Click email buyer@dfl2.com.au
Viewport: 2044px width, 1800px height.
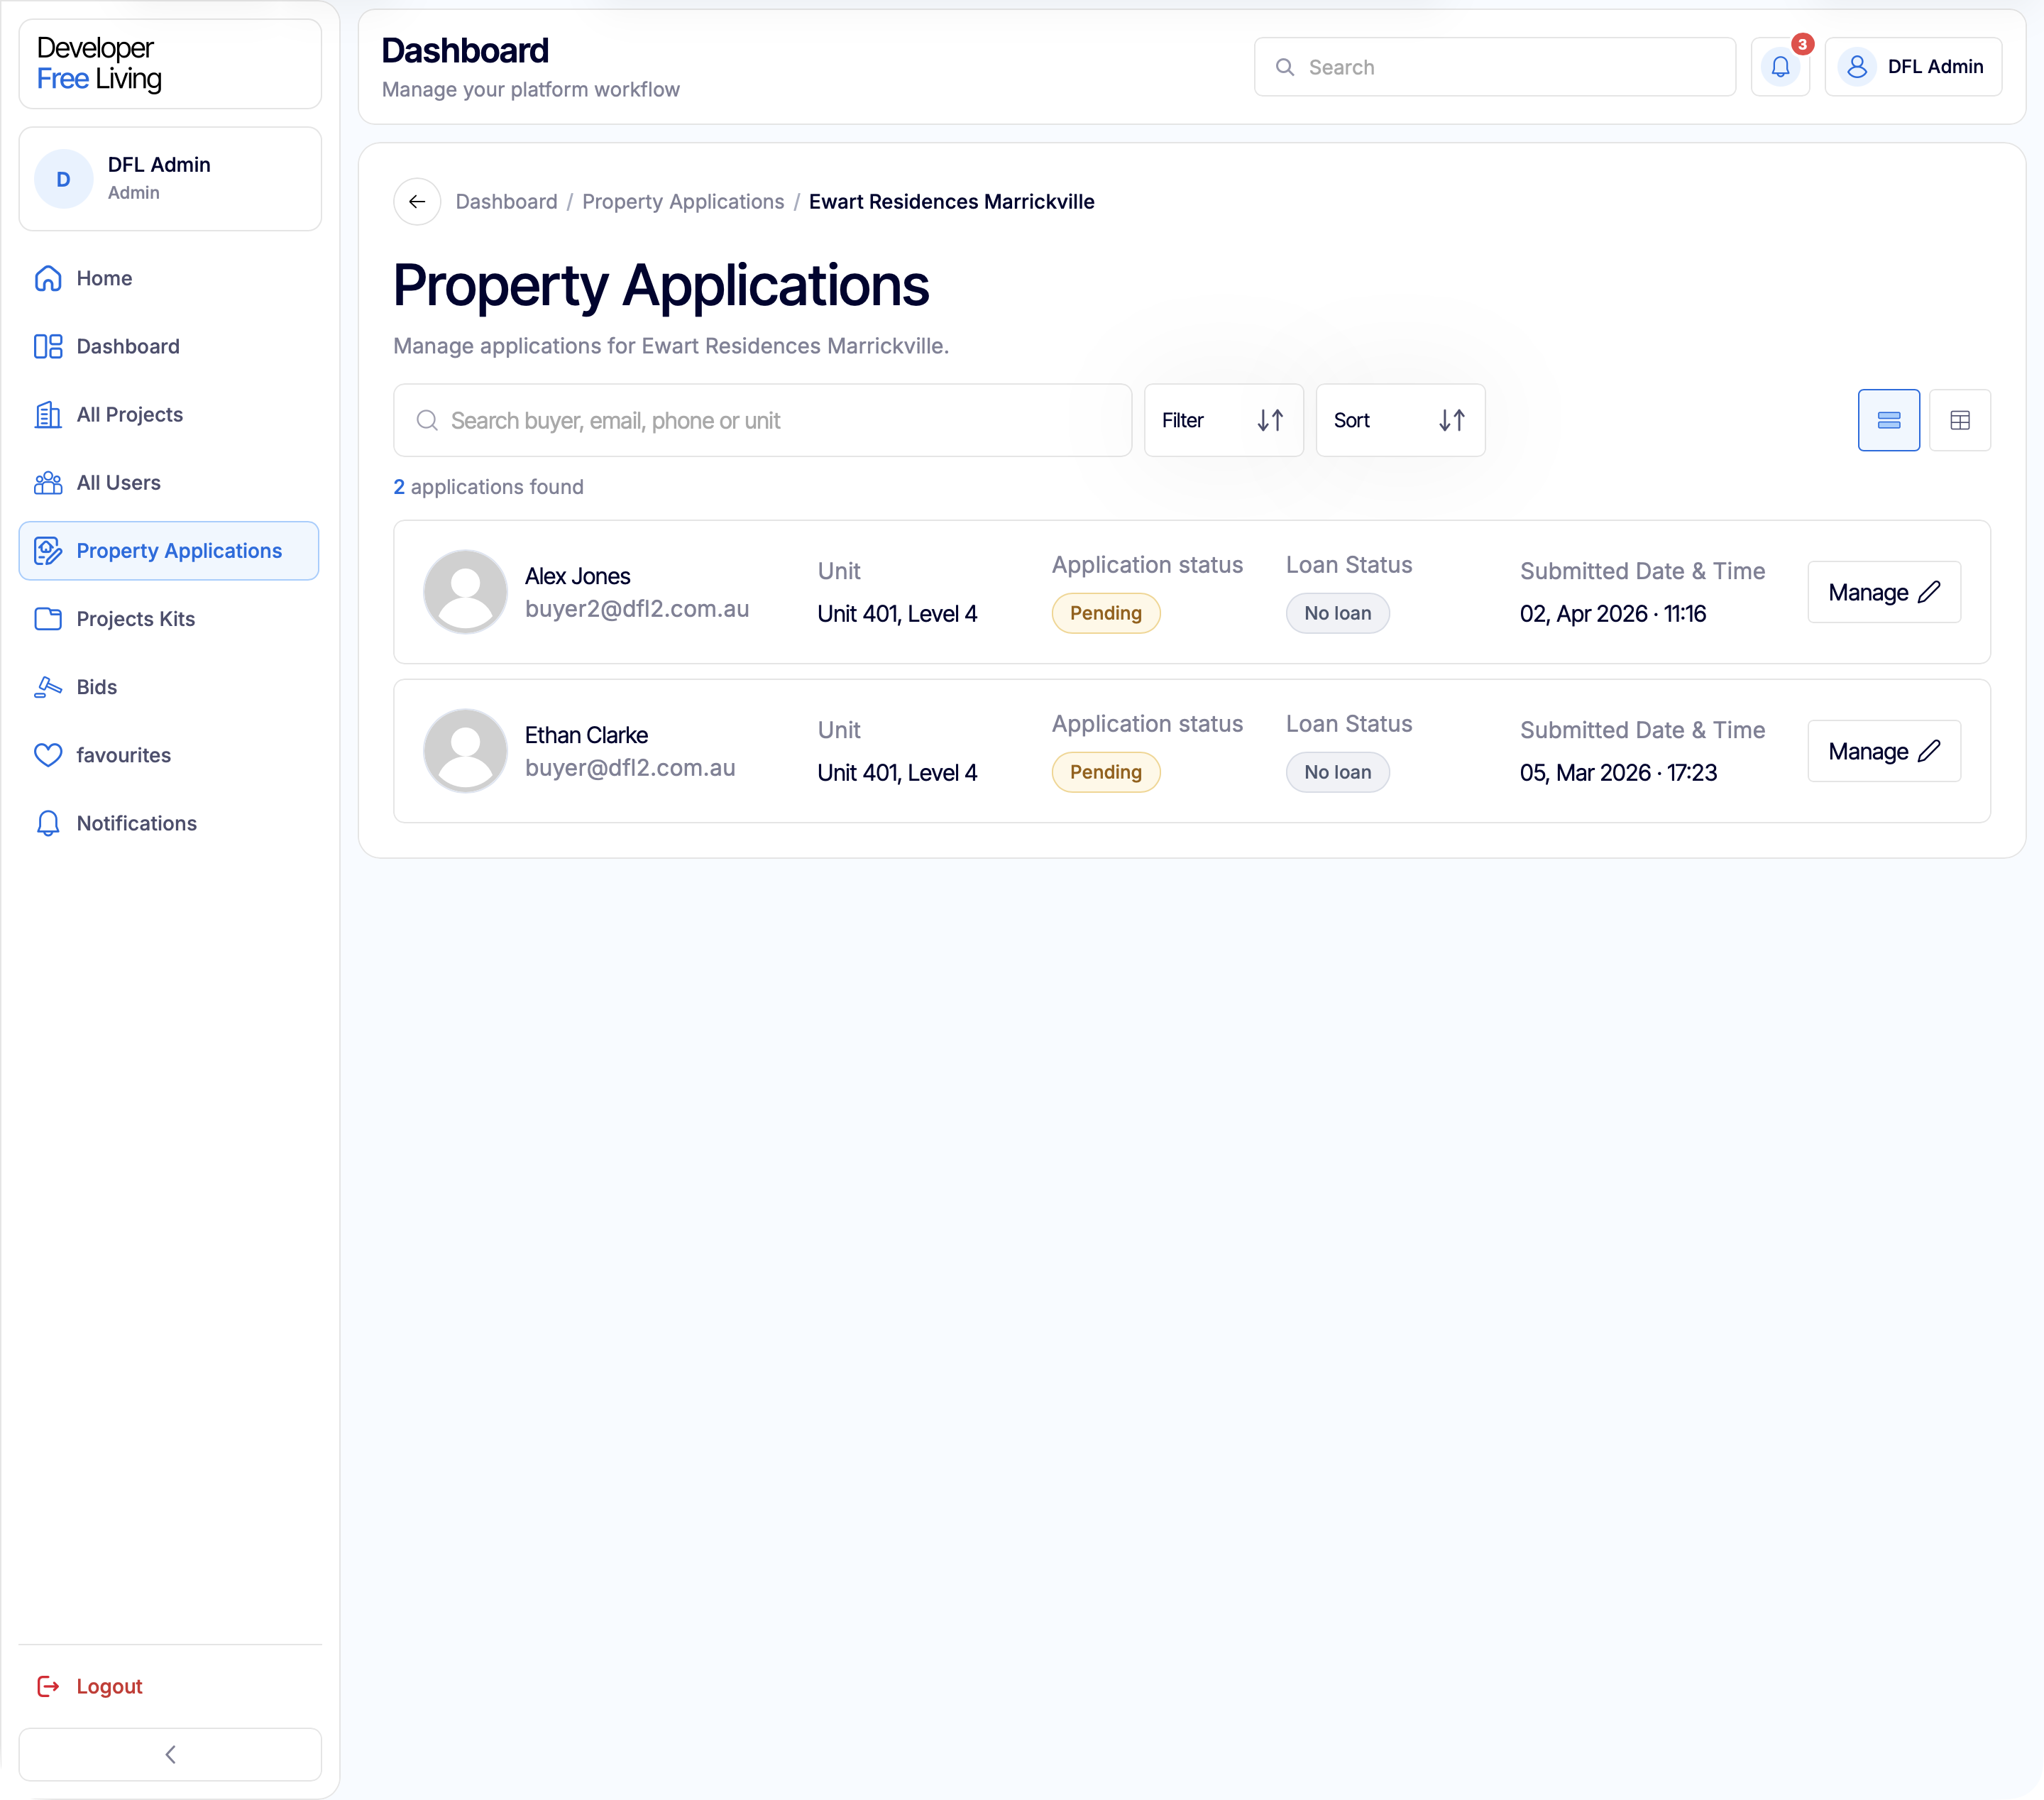coord(630,768)
